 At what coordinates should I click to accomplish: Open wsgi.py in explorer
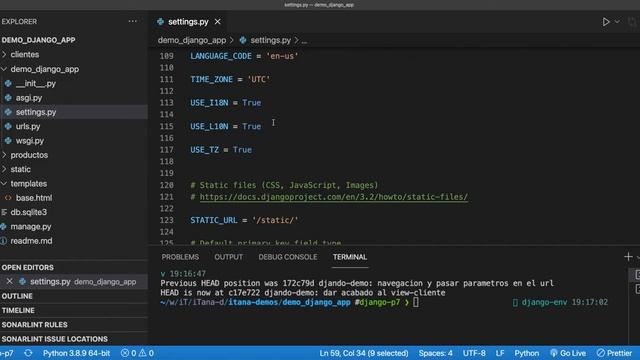click(x=29, y=140)
